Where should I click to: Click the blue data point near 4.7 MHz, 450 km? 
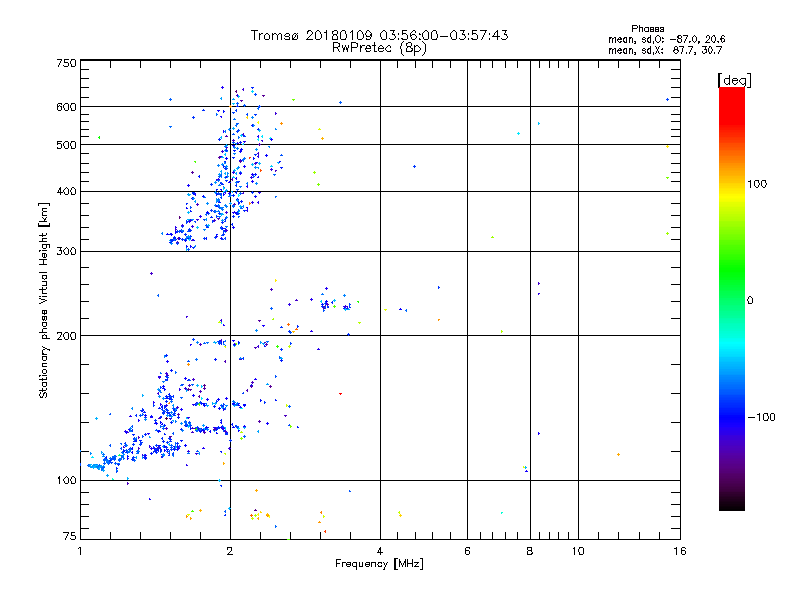point(414,166)
